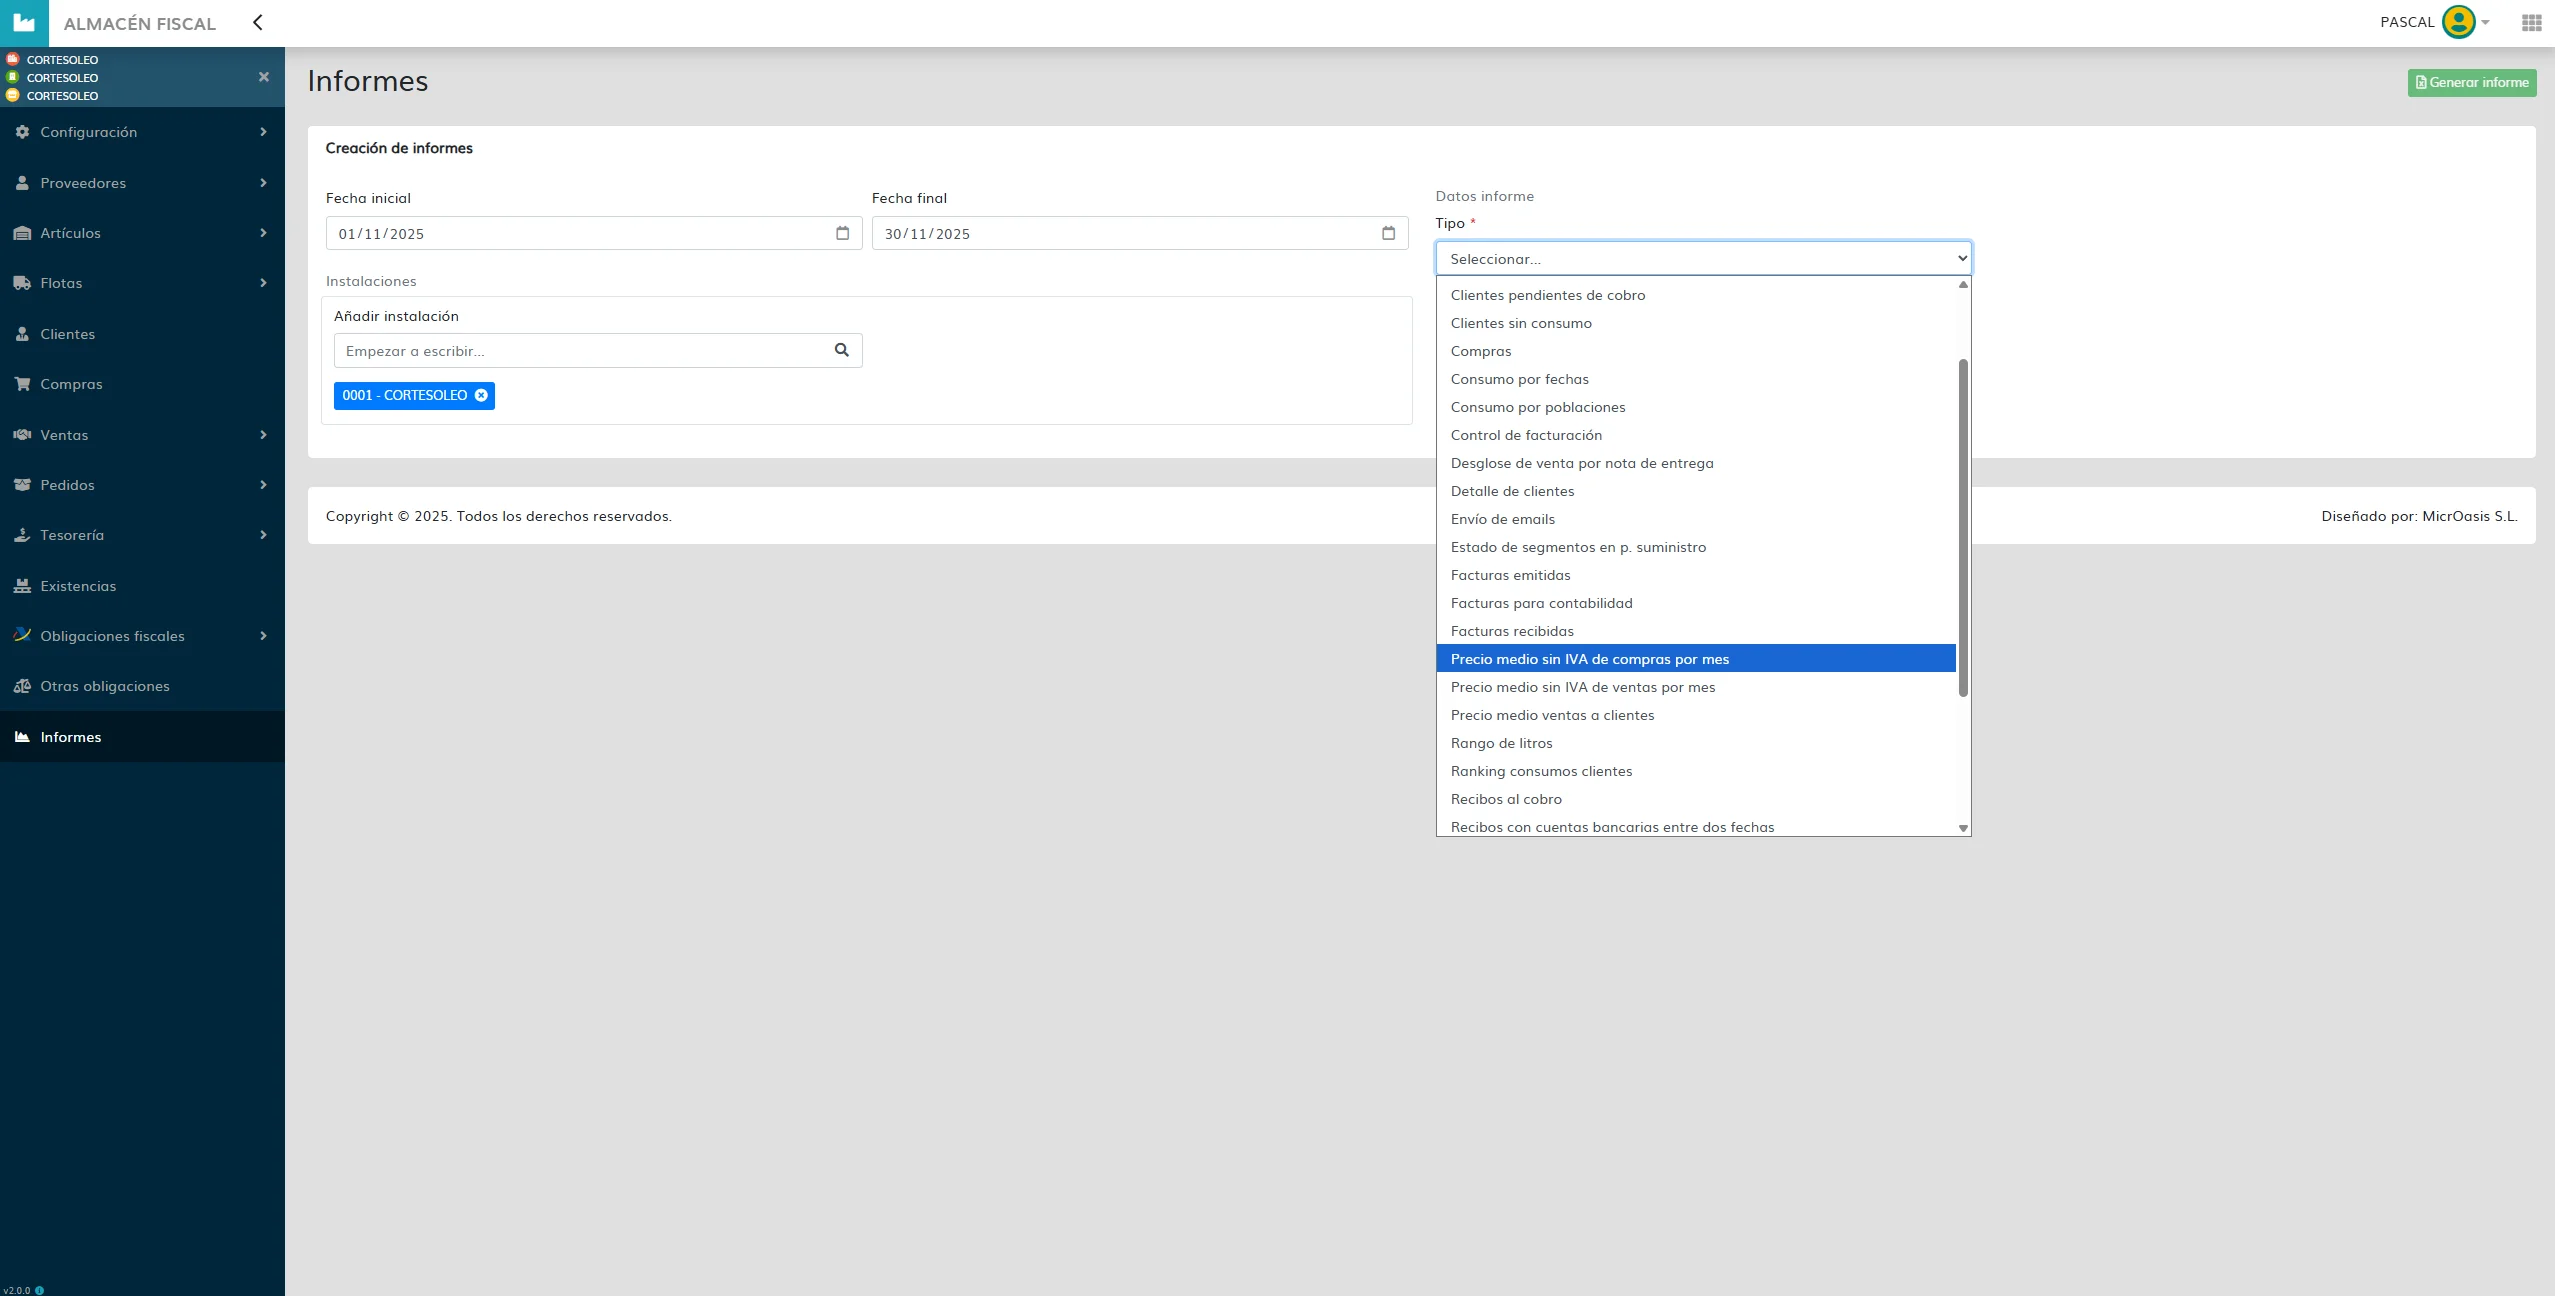Click the version info icon
The image size is (2555, 1296).
(39, 1290)
